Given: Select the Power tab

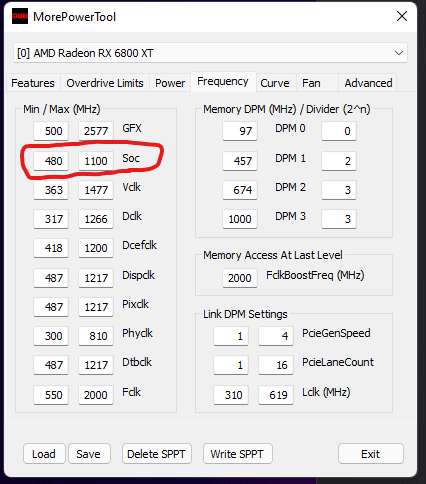Looking at the screenshot, I should (x=170, y=83).
